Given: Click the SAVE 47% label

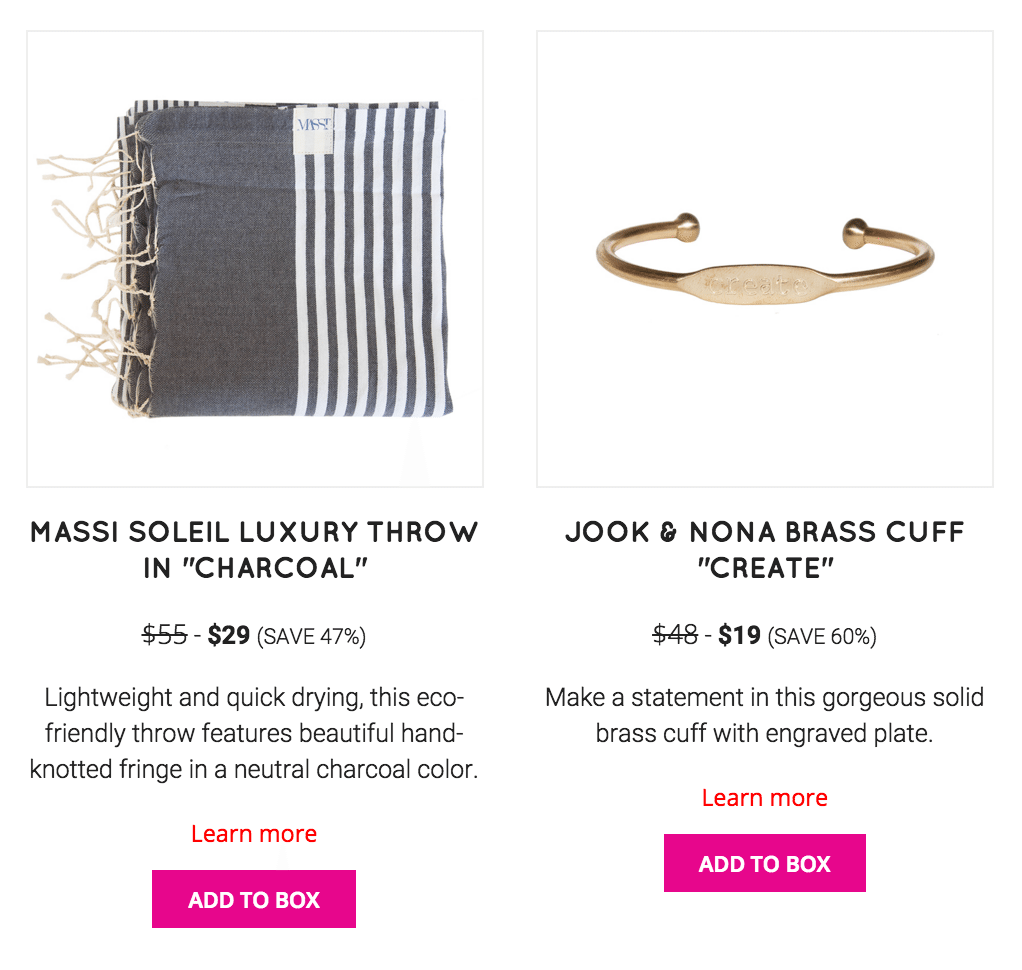Looking at the screenshot, I should [x=312, y=636].
